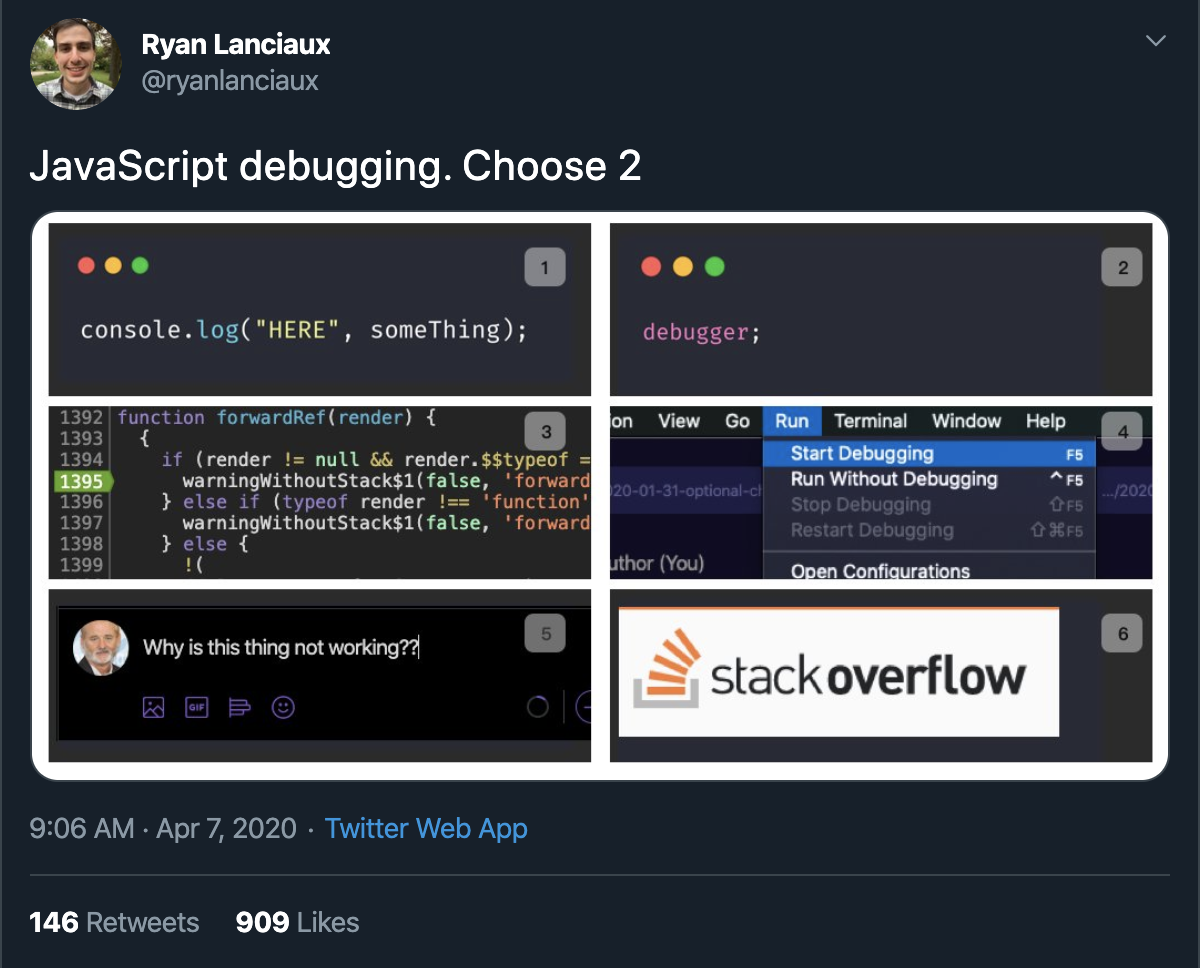Click the emoji smiley icon in compose box
Viewport: 1200px width, 968px height.
click(x=283, y=708)
